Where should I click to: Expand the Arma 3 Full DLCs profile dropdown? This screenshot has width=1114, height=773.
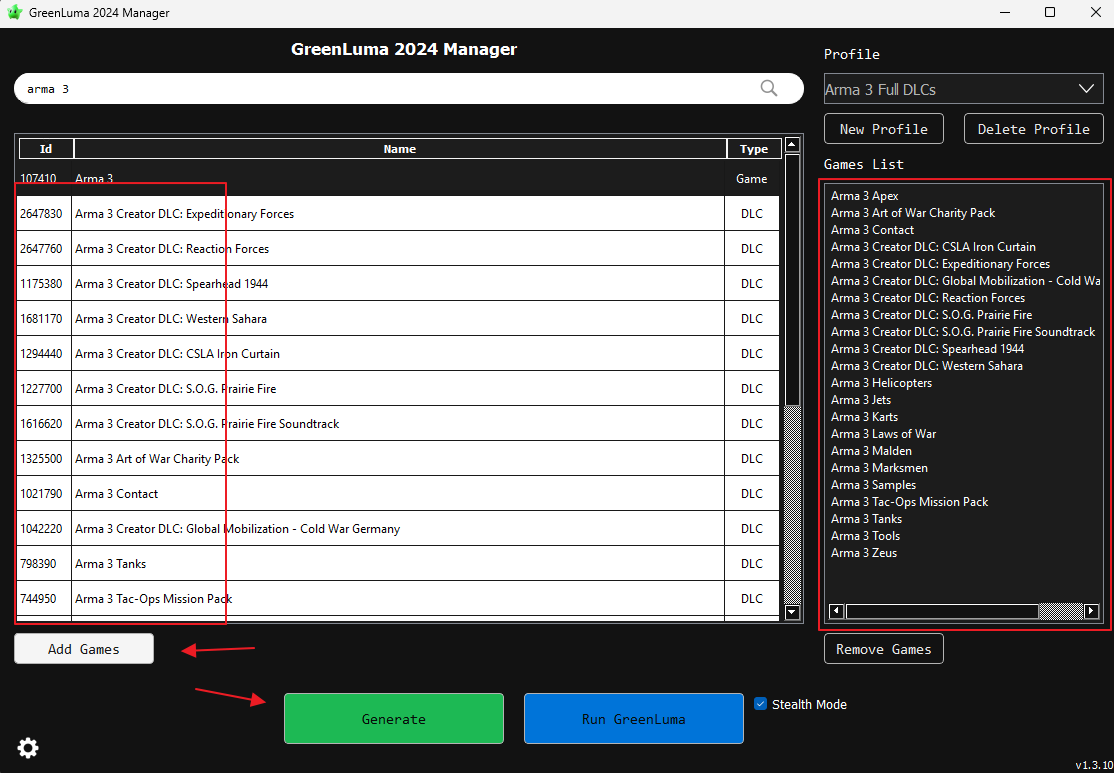1086,89
